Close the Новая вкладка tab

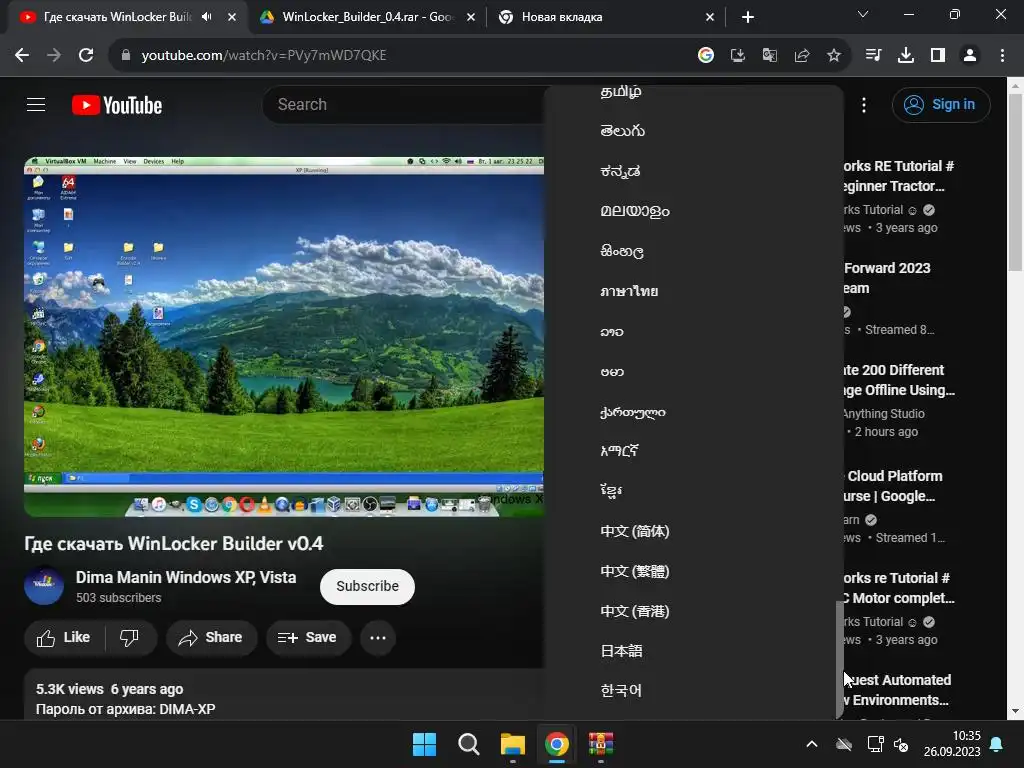[710, 17]
